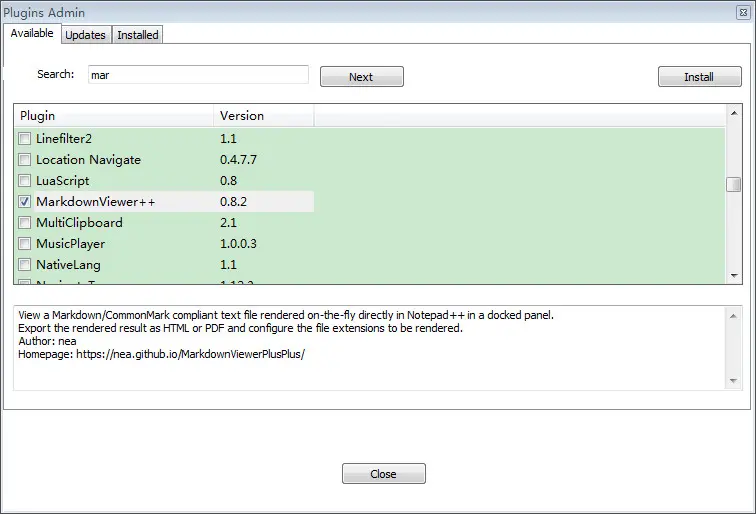Click plugin list scrollbar up arrow
756x514 pixels.
[734, 113]
